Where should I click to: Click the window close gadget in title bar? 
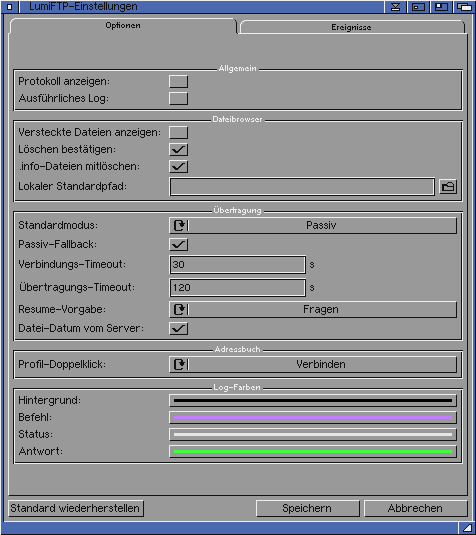10,6
